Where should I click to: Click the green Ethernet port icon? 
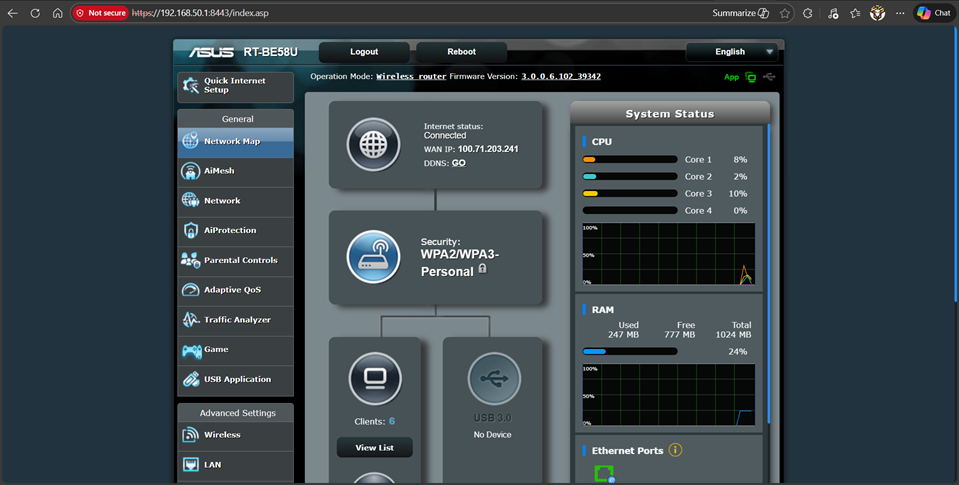coord(603,473)
